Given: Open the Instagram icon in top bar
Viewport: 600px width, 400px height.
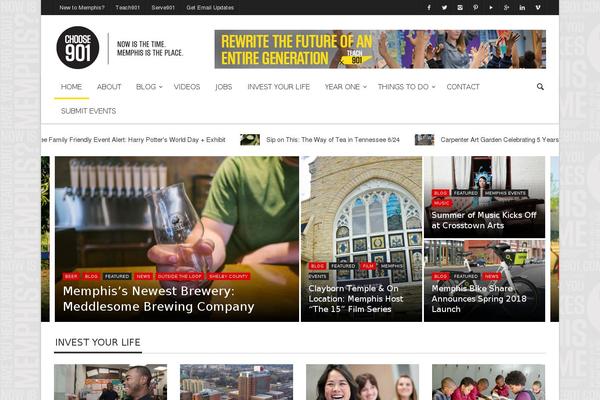Looking at the screenshot, I should [x=460, y=8].
